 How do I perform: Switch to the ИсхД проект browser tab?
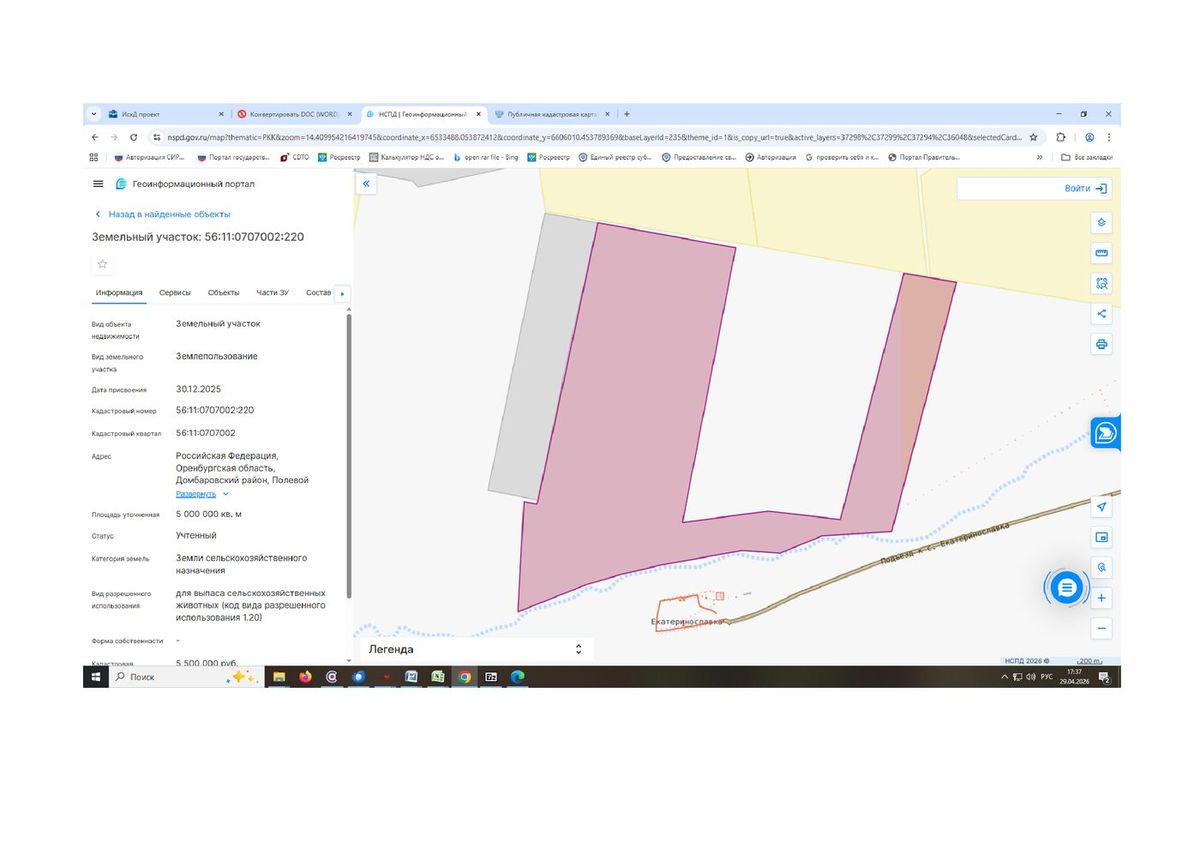167,114
